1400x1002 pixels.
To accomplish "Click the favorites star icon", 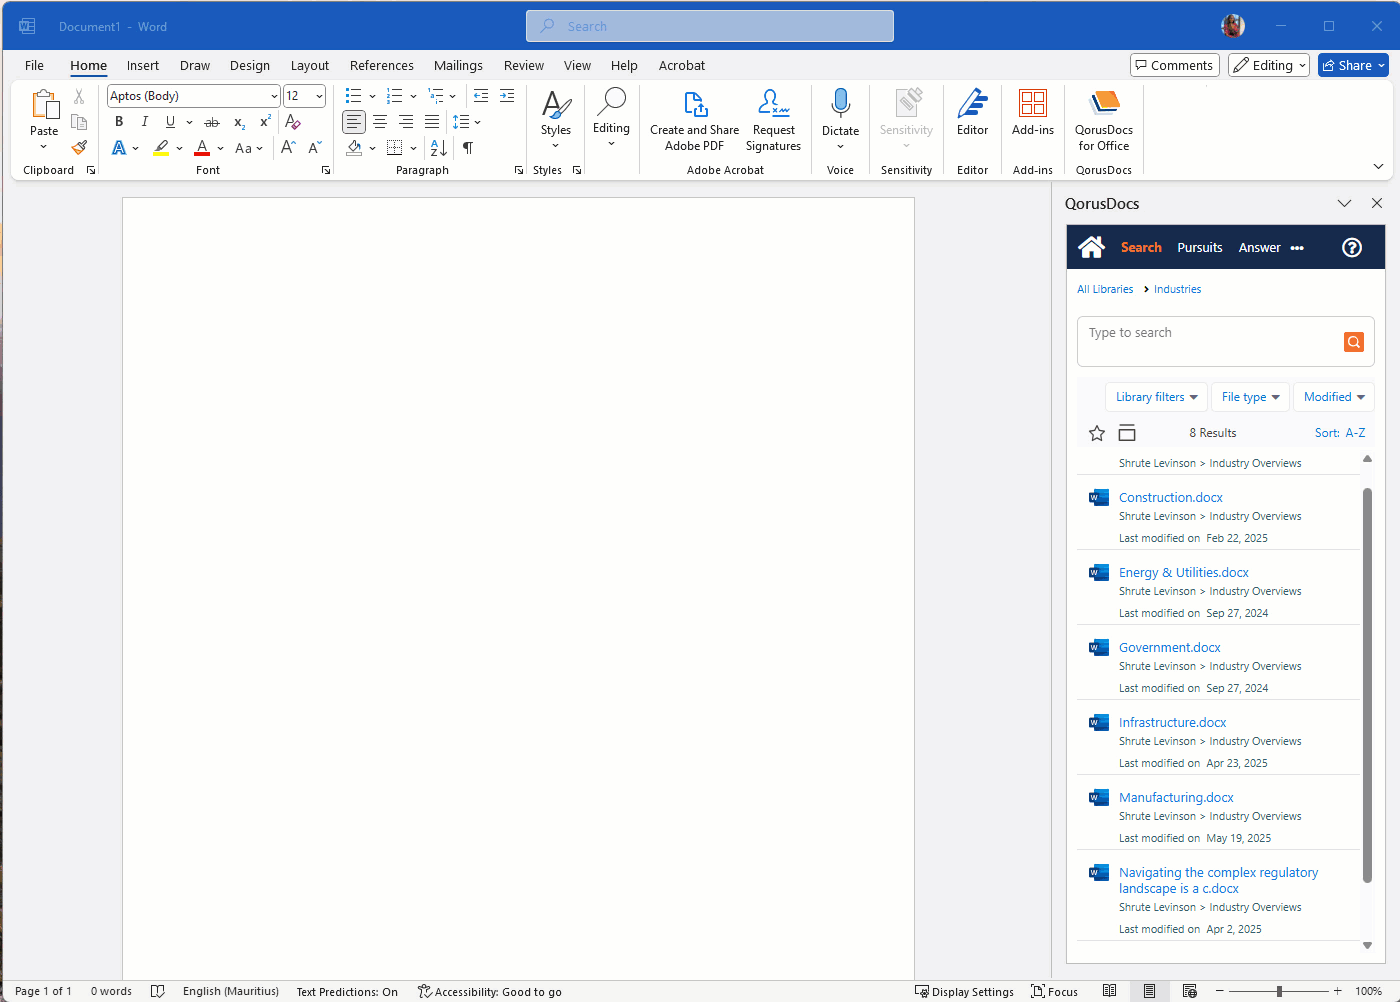I will (1097, 433).
